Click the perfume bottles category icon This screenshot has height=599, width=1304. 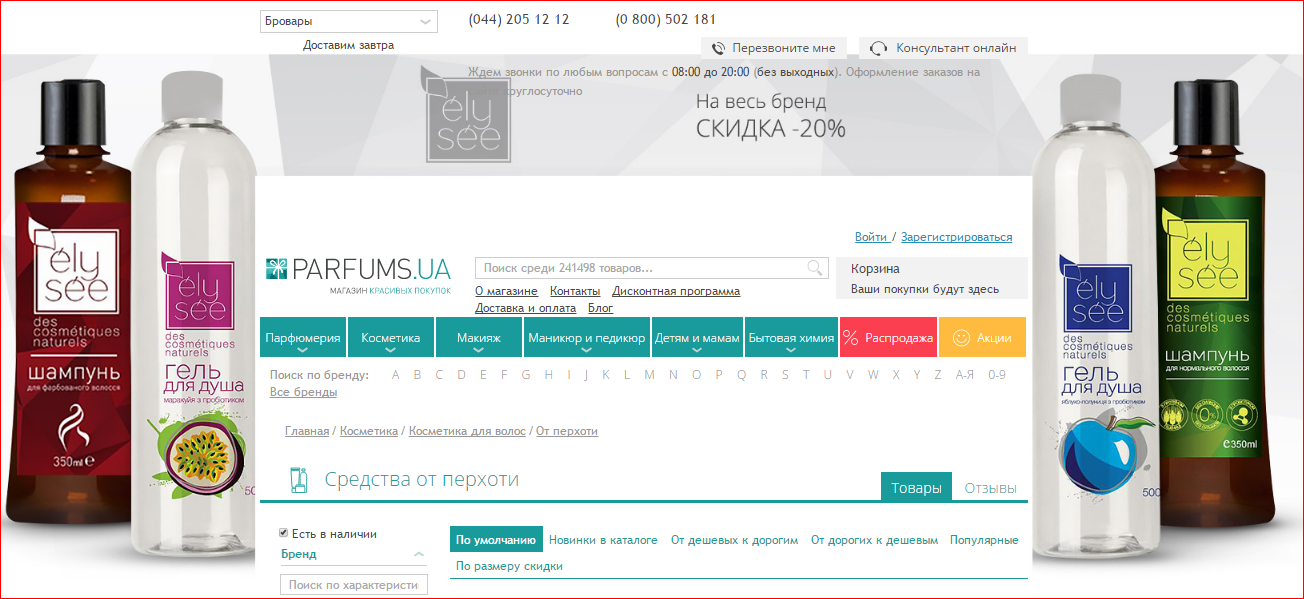(297, 480)
